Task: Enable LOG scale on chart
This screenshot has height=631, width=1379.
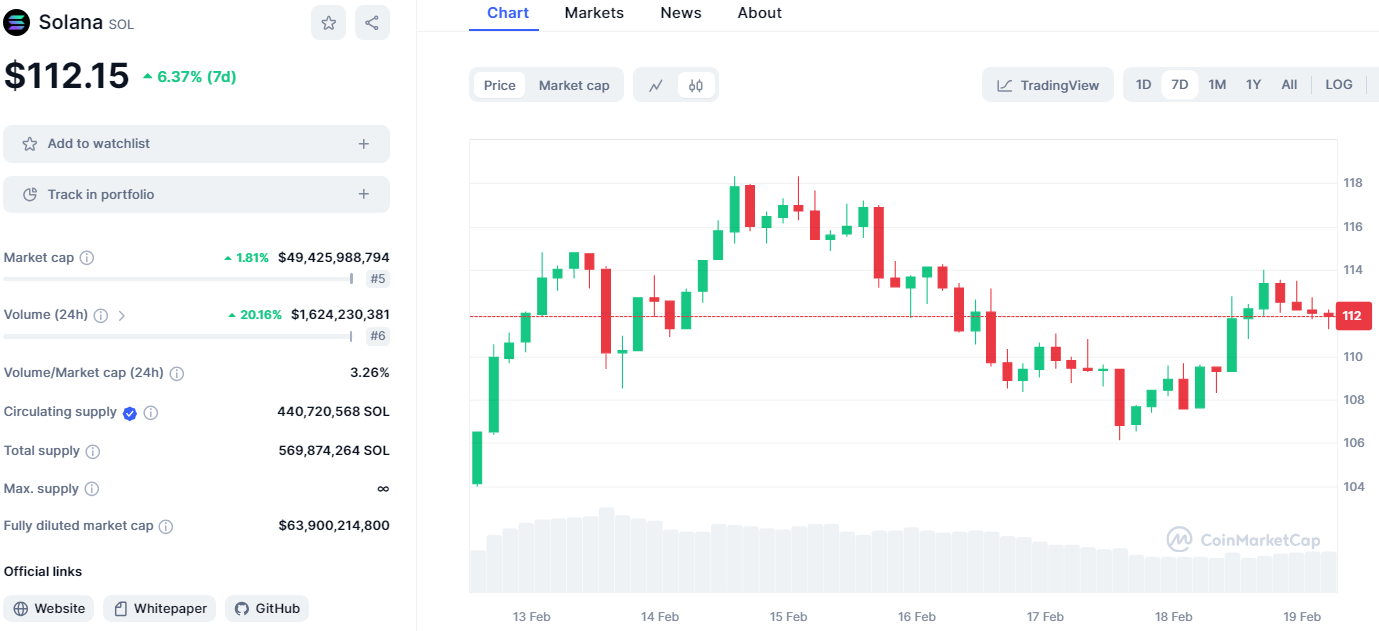Action: tap(1339, 84)
